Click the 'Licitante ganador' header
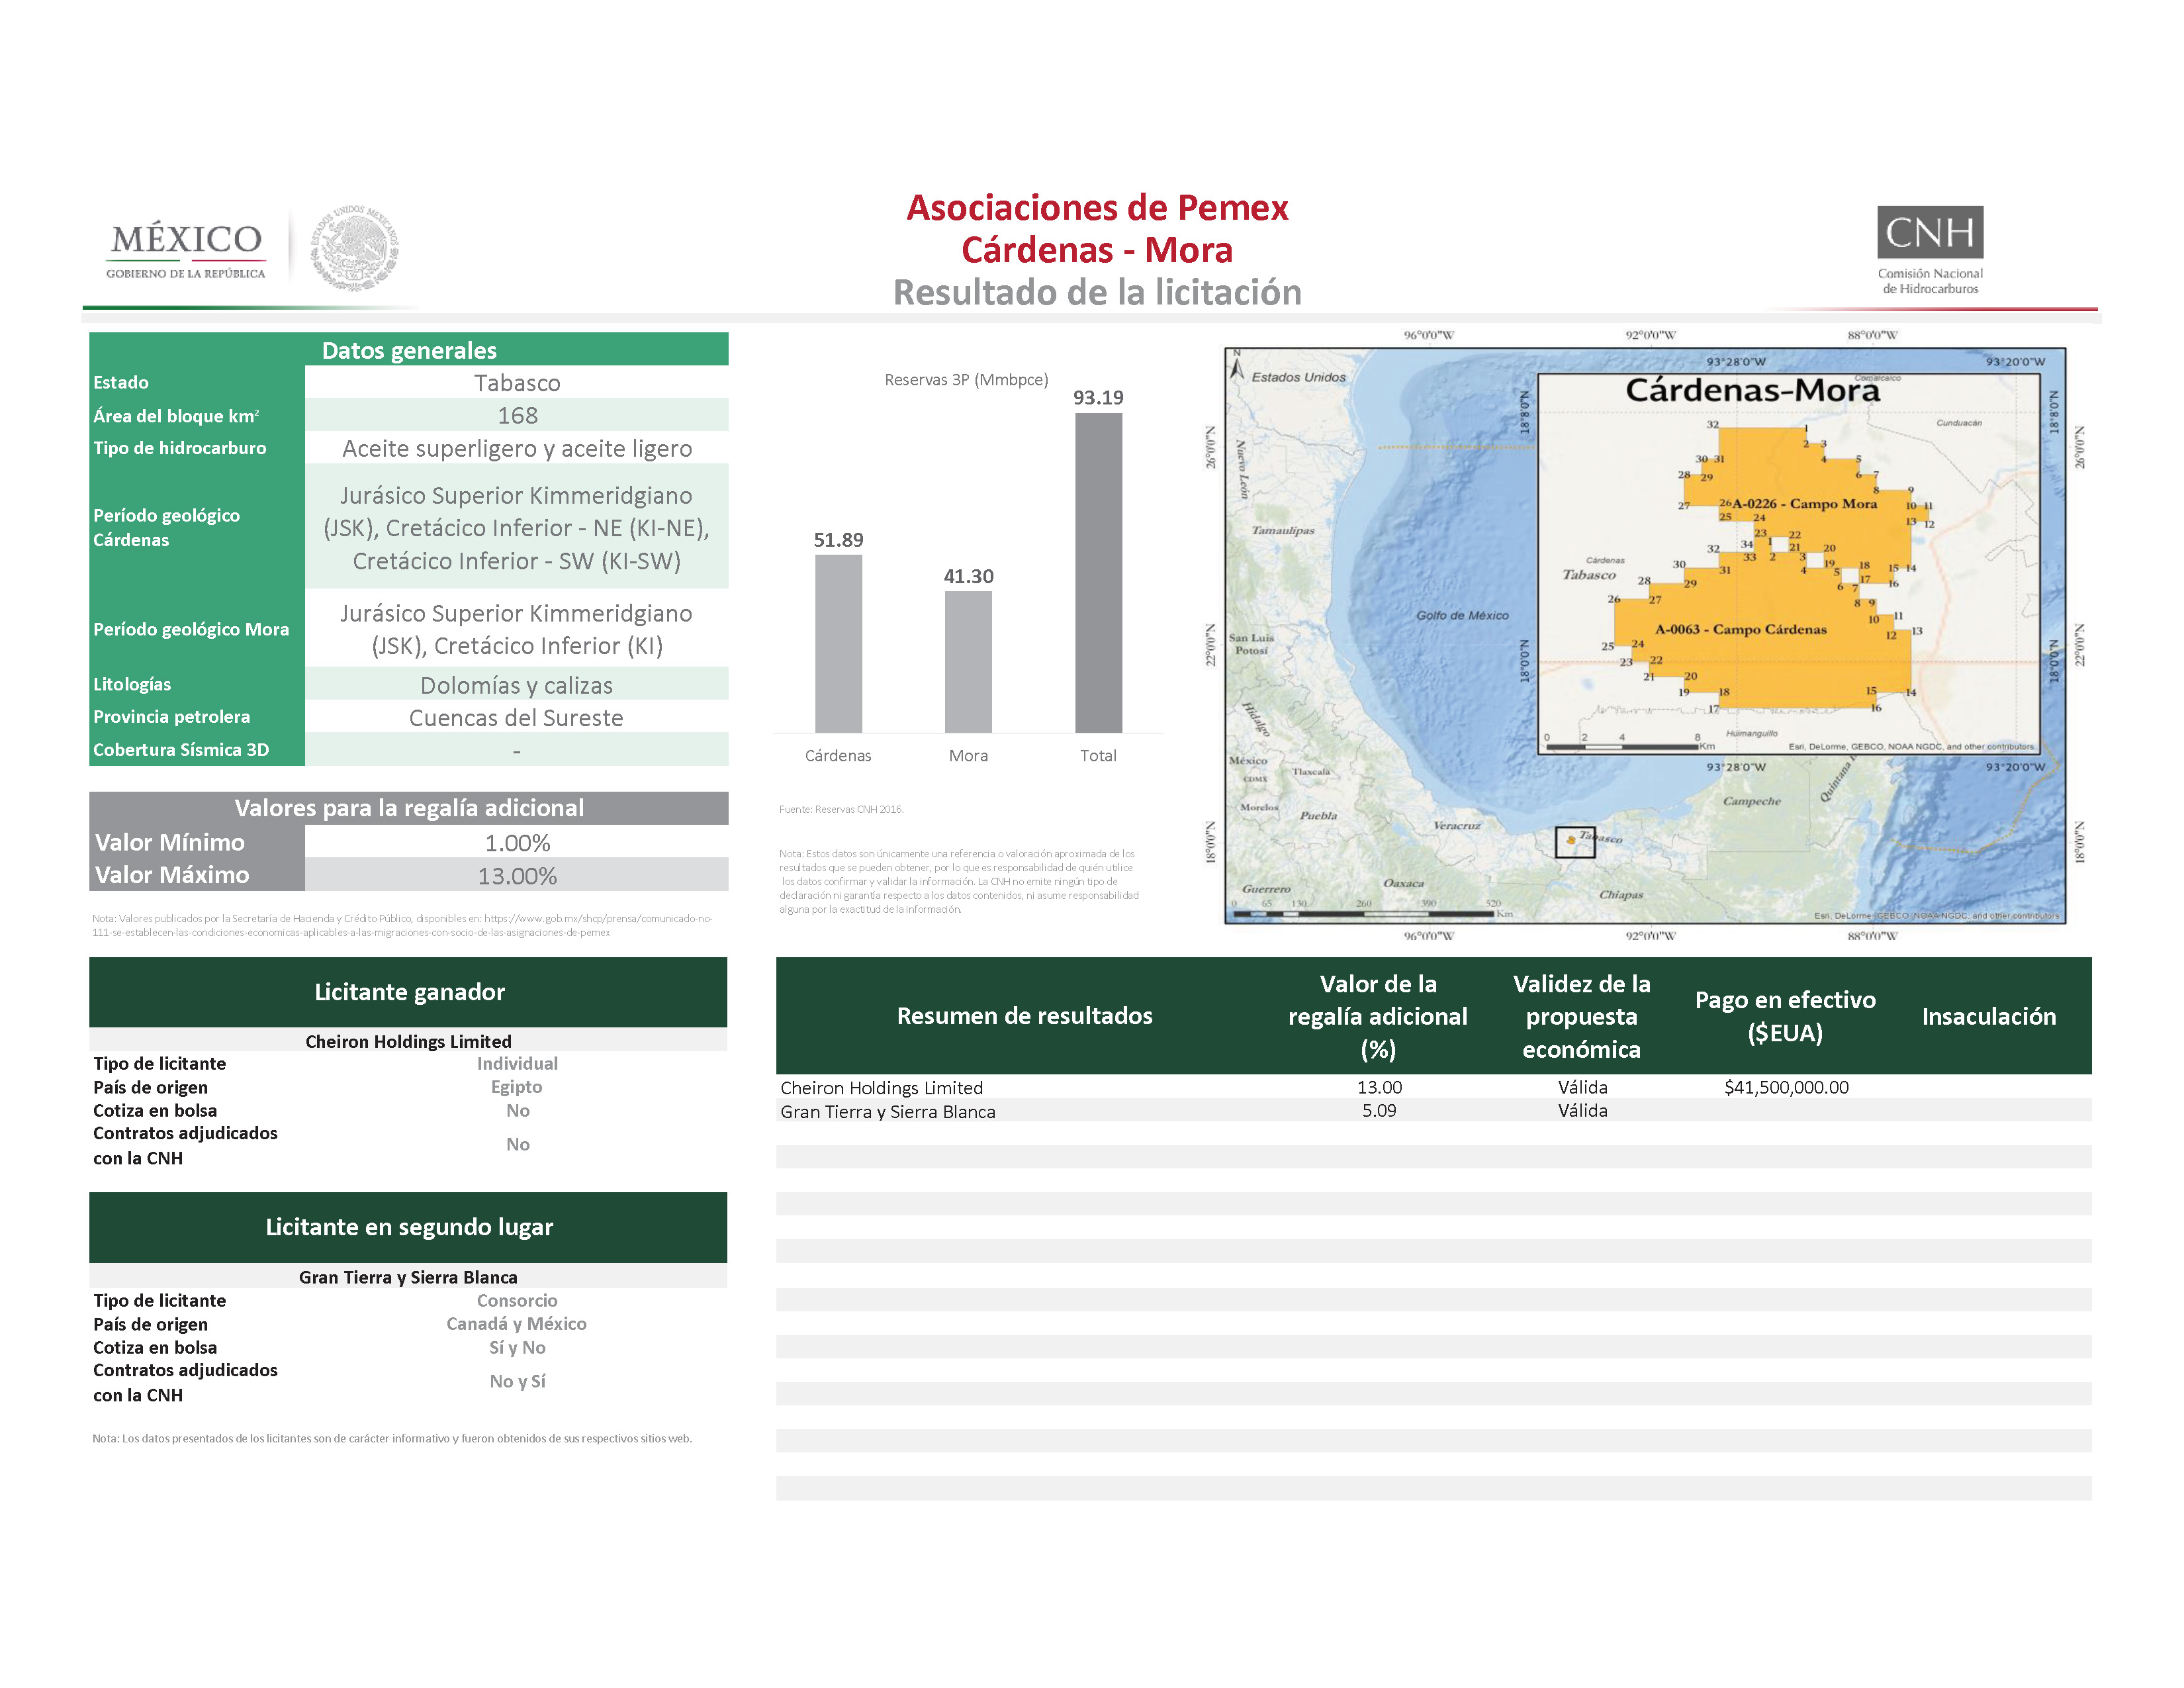 click(x=408, y=992)
